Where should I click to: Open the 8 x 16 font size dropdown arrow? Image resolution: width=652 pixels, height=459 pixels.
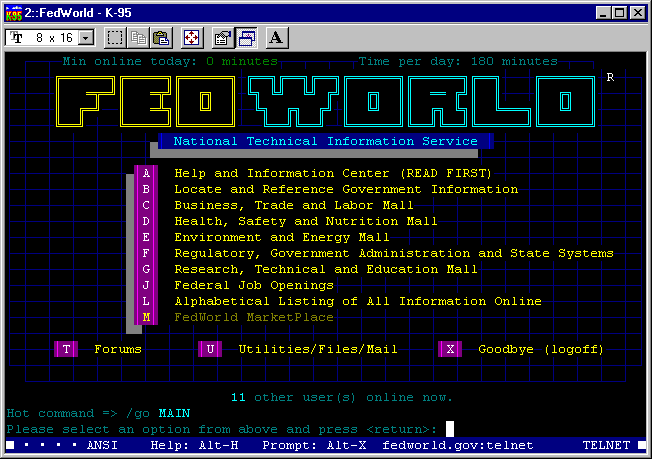[x=86, y=38]
